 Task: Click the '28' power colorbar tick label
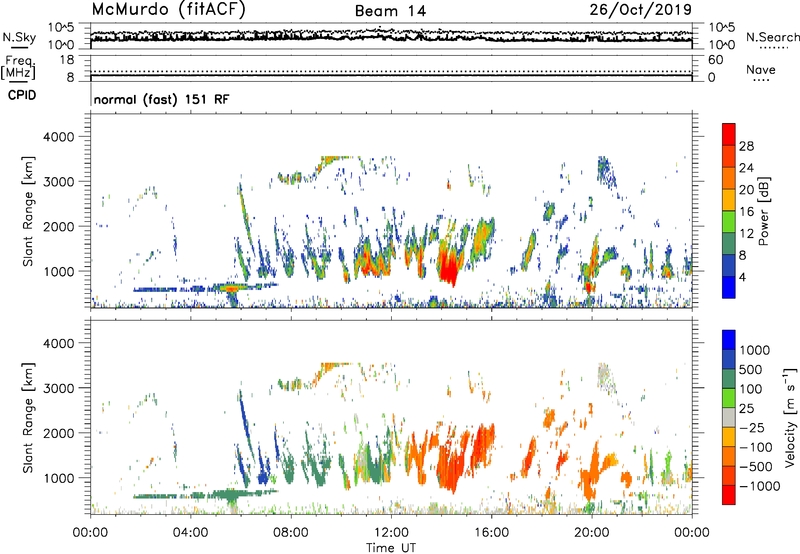pos(746,146)
